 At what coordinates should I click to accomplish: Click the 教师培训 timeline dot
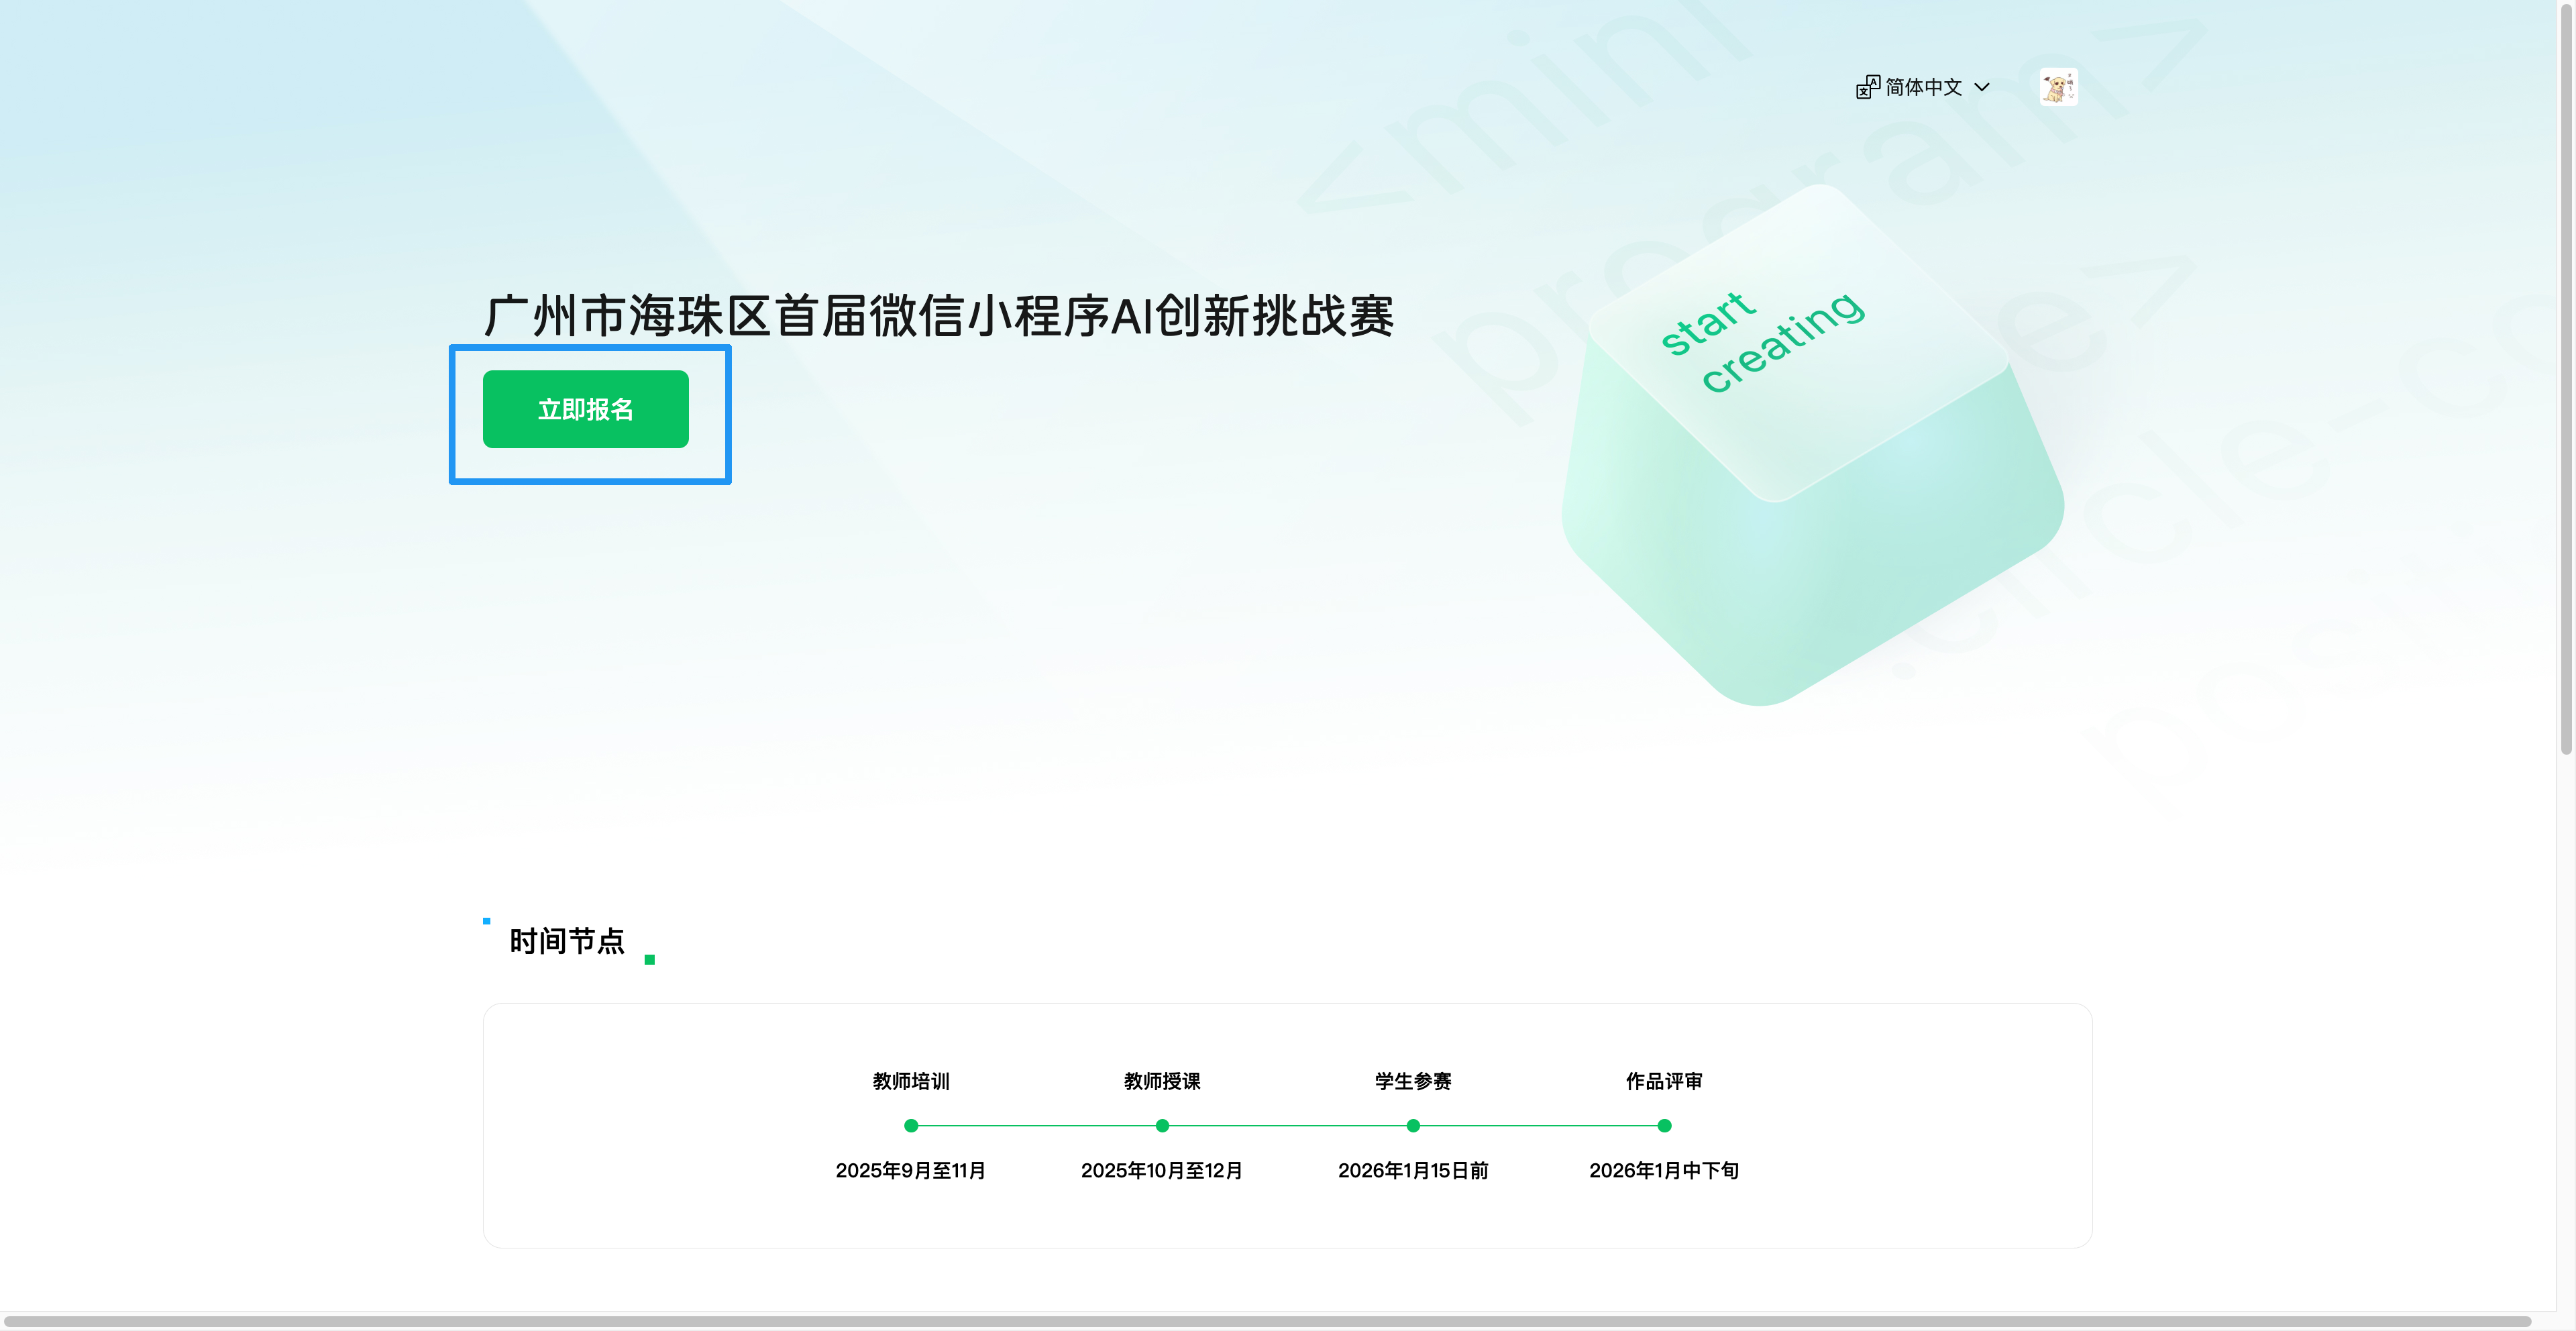910,1125
